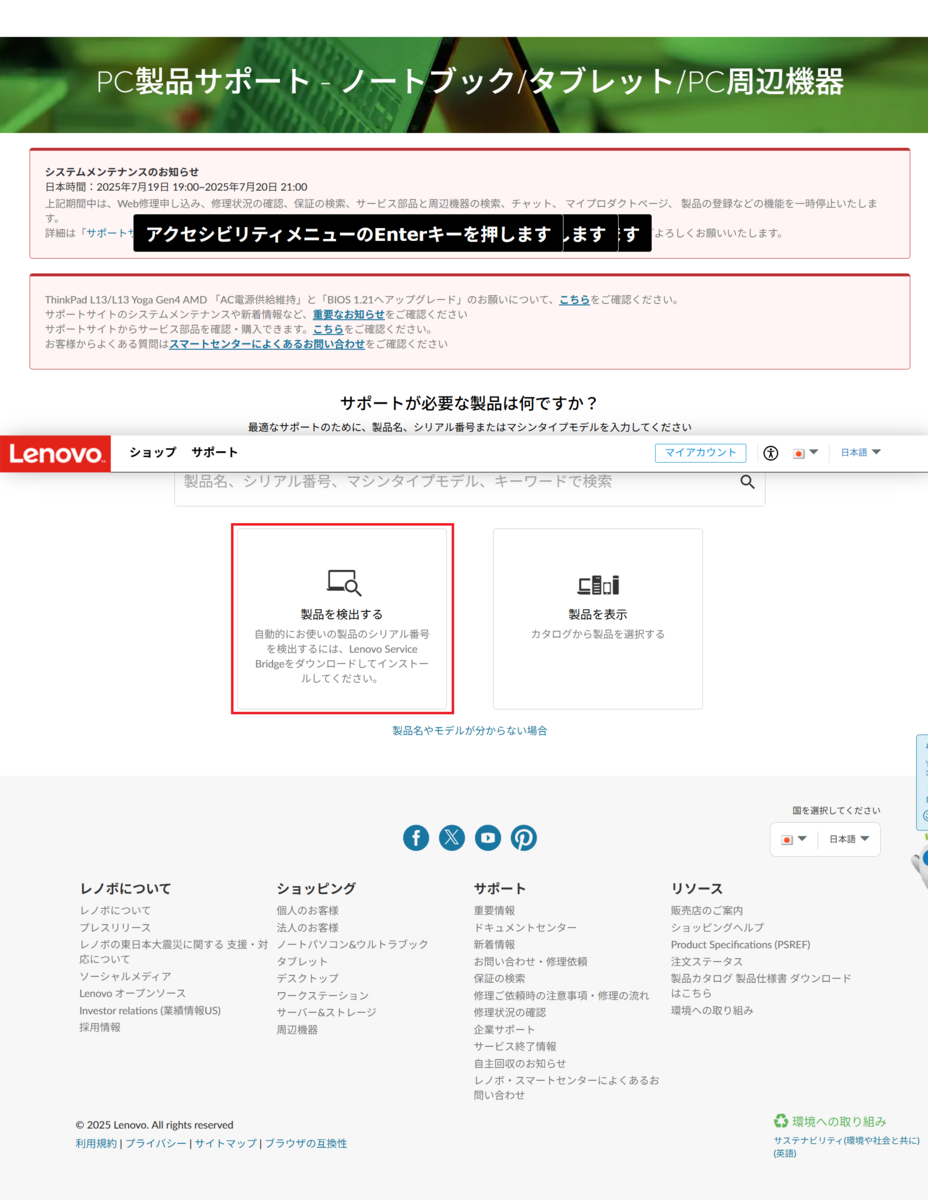Screen dimensions: 928x1200
Task: Click the detect product laptop icon
Action: point(344,583)
